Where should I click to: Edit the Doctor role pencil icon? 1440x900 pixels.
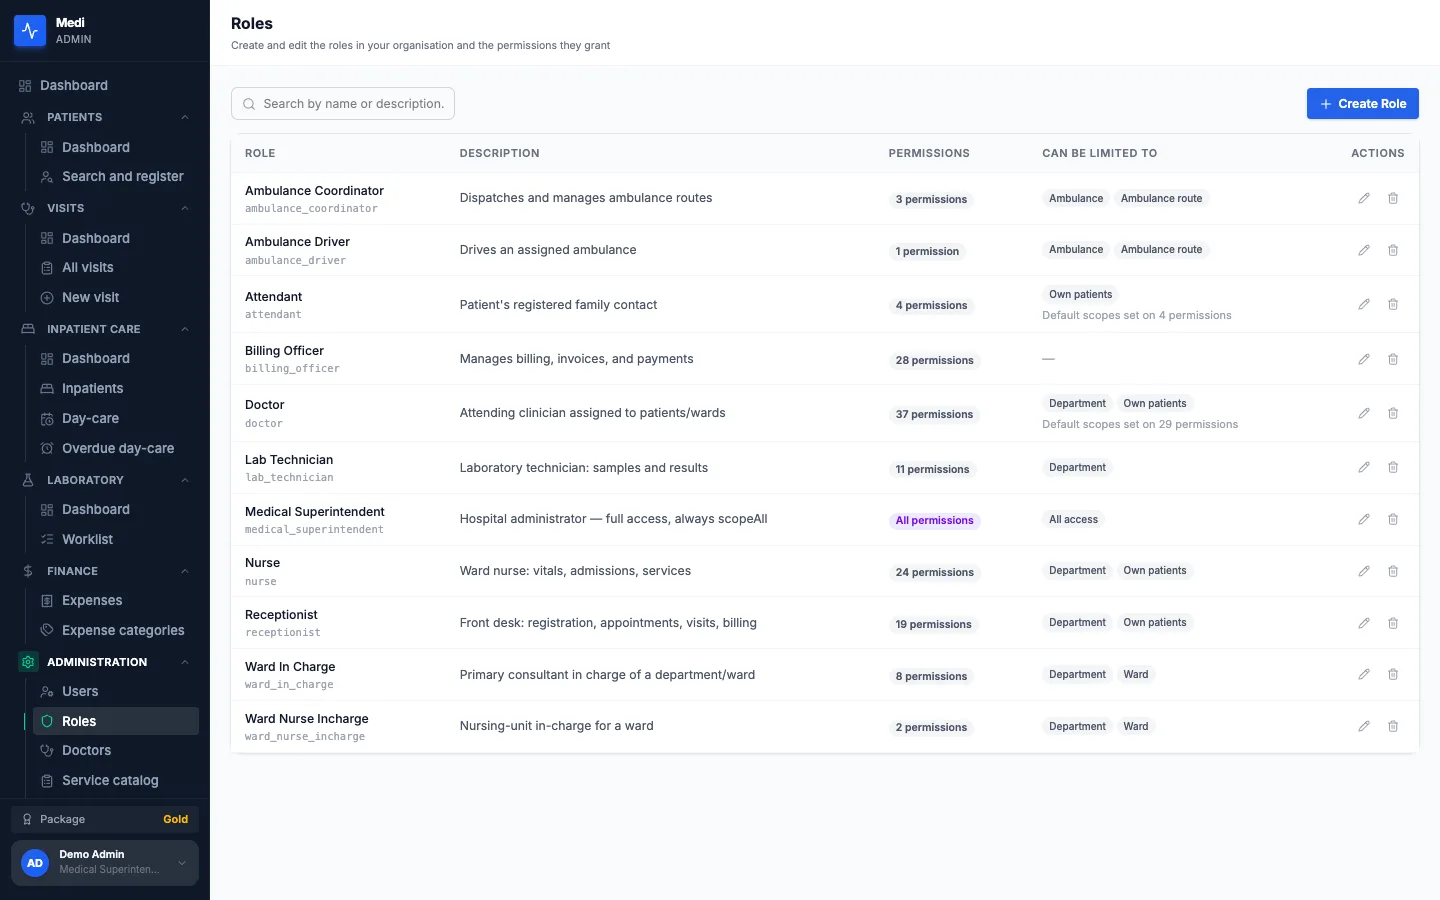click(x=1364, y=413)
